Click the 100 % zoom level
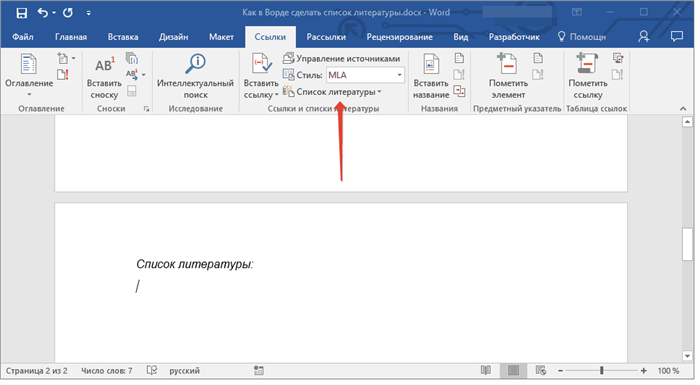This screenshot has height=385, width=700. [x=668, y=371]
